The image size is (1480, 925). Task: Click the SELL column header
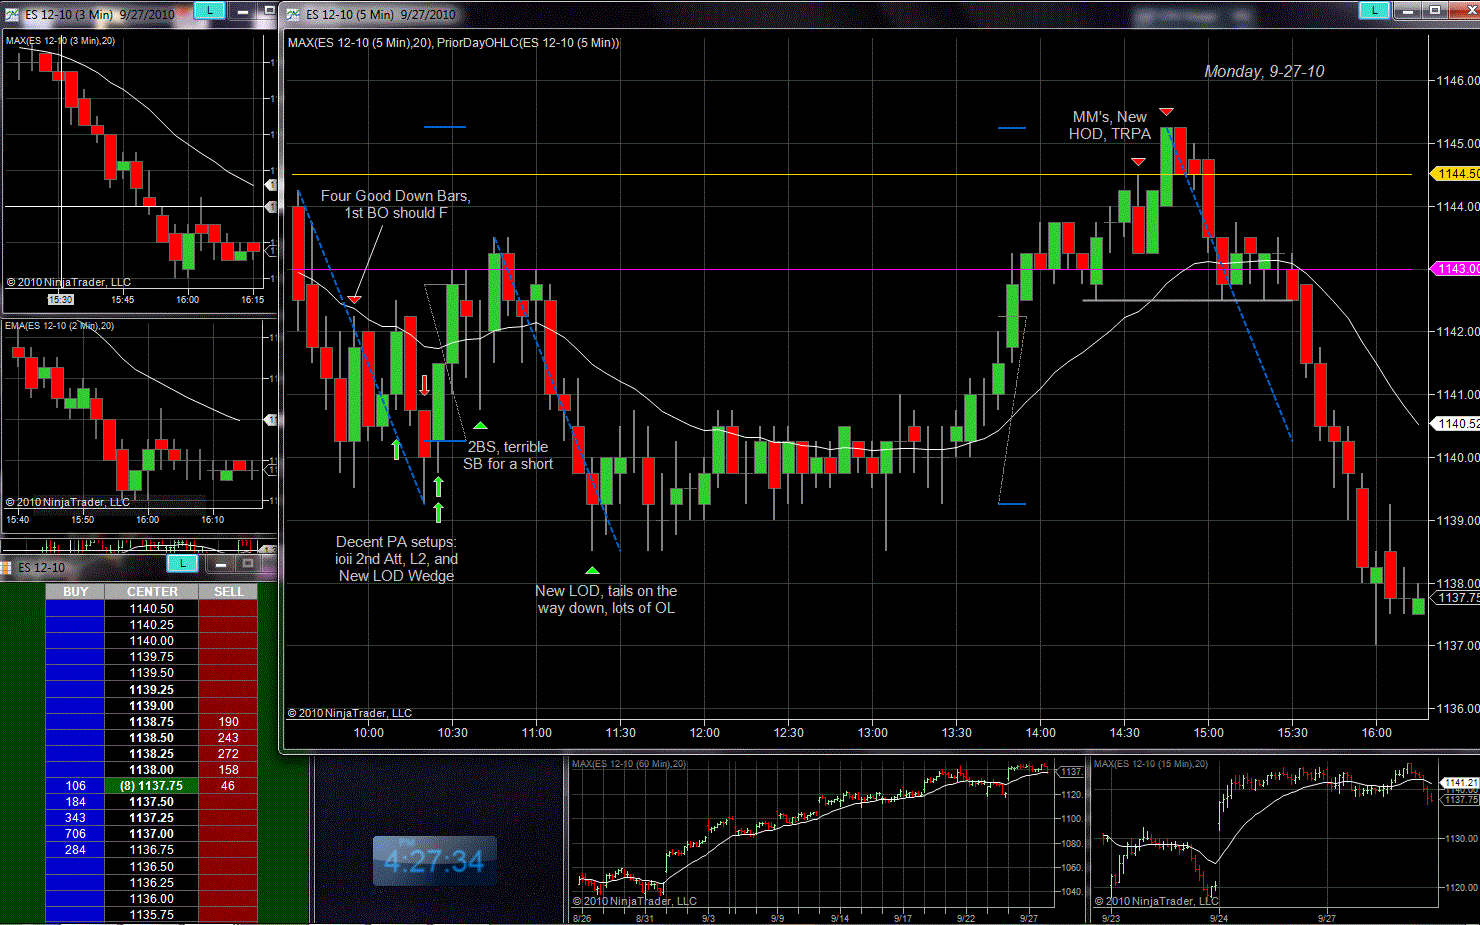point(228,592)
